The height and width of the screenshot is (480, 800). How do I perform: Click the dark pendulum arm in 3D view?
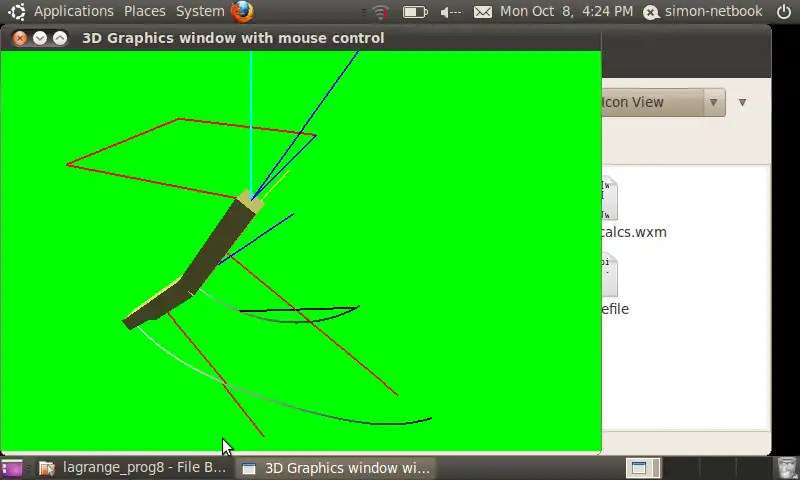click(217, 247)
